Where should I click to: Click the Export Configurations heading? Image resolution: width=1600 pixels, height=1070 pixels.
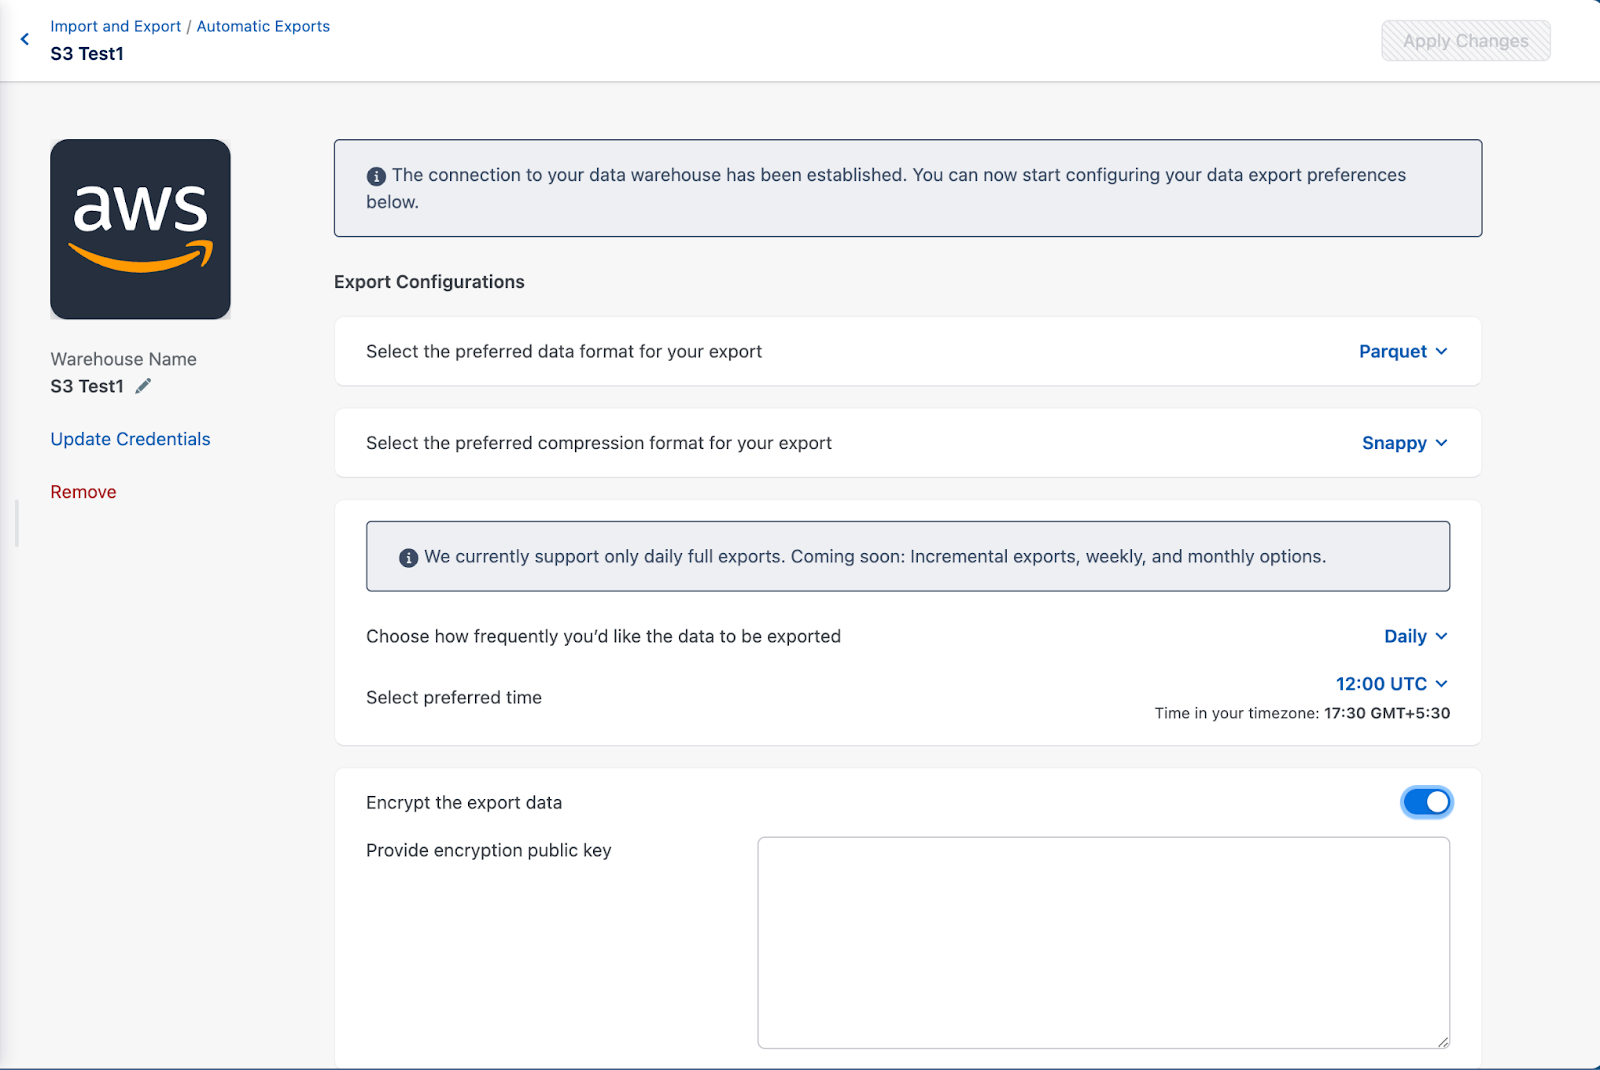(x=429, y=282)
